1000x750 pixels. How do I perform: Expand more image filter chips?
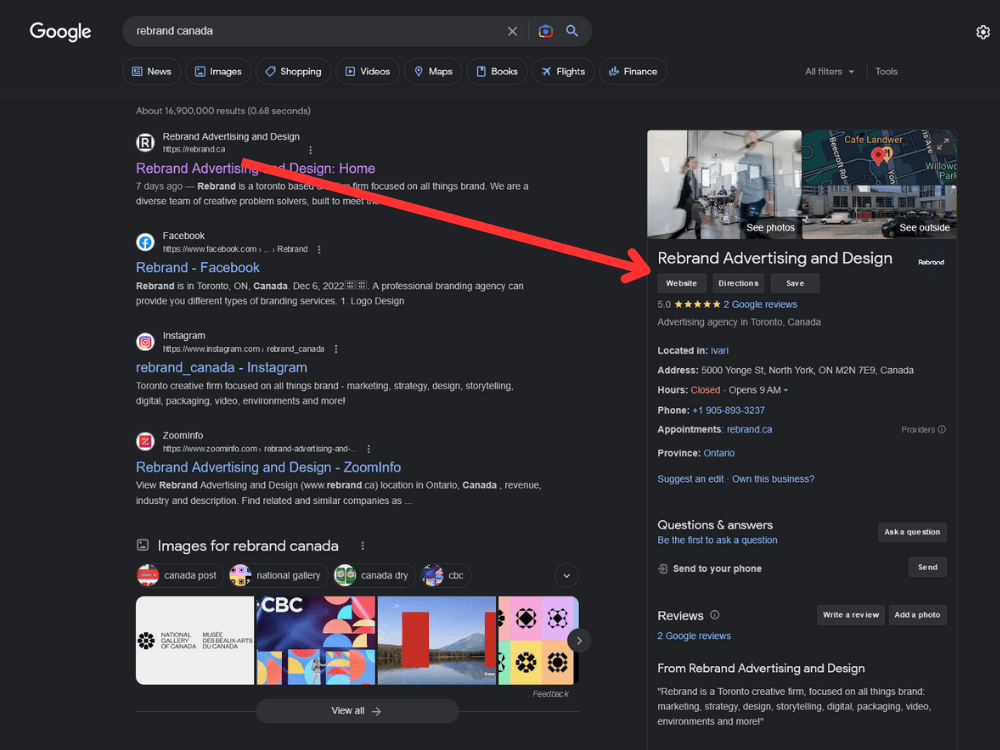tap(566, 576)
